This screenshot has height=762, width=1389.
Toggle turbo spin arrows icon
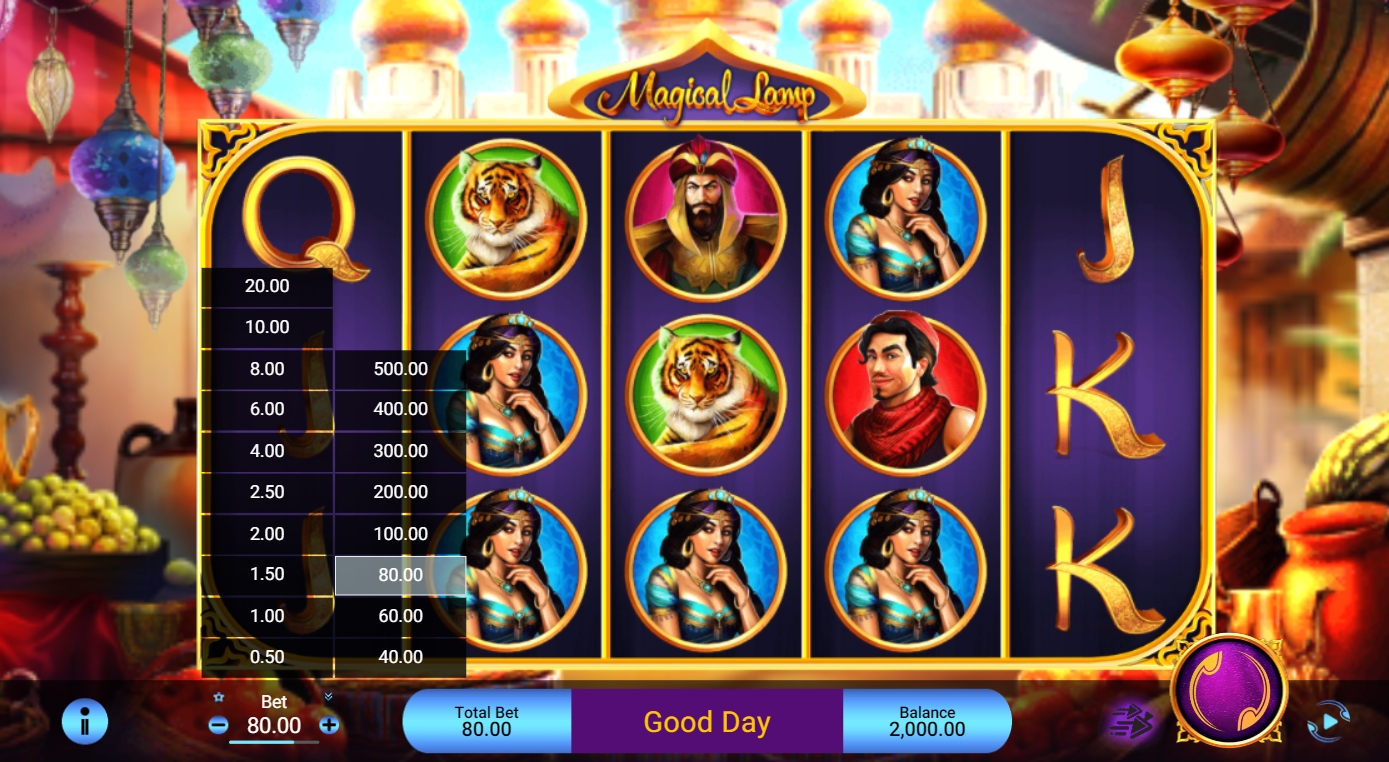pos(1132,721)
